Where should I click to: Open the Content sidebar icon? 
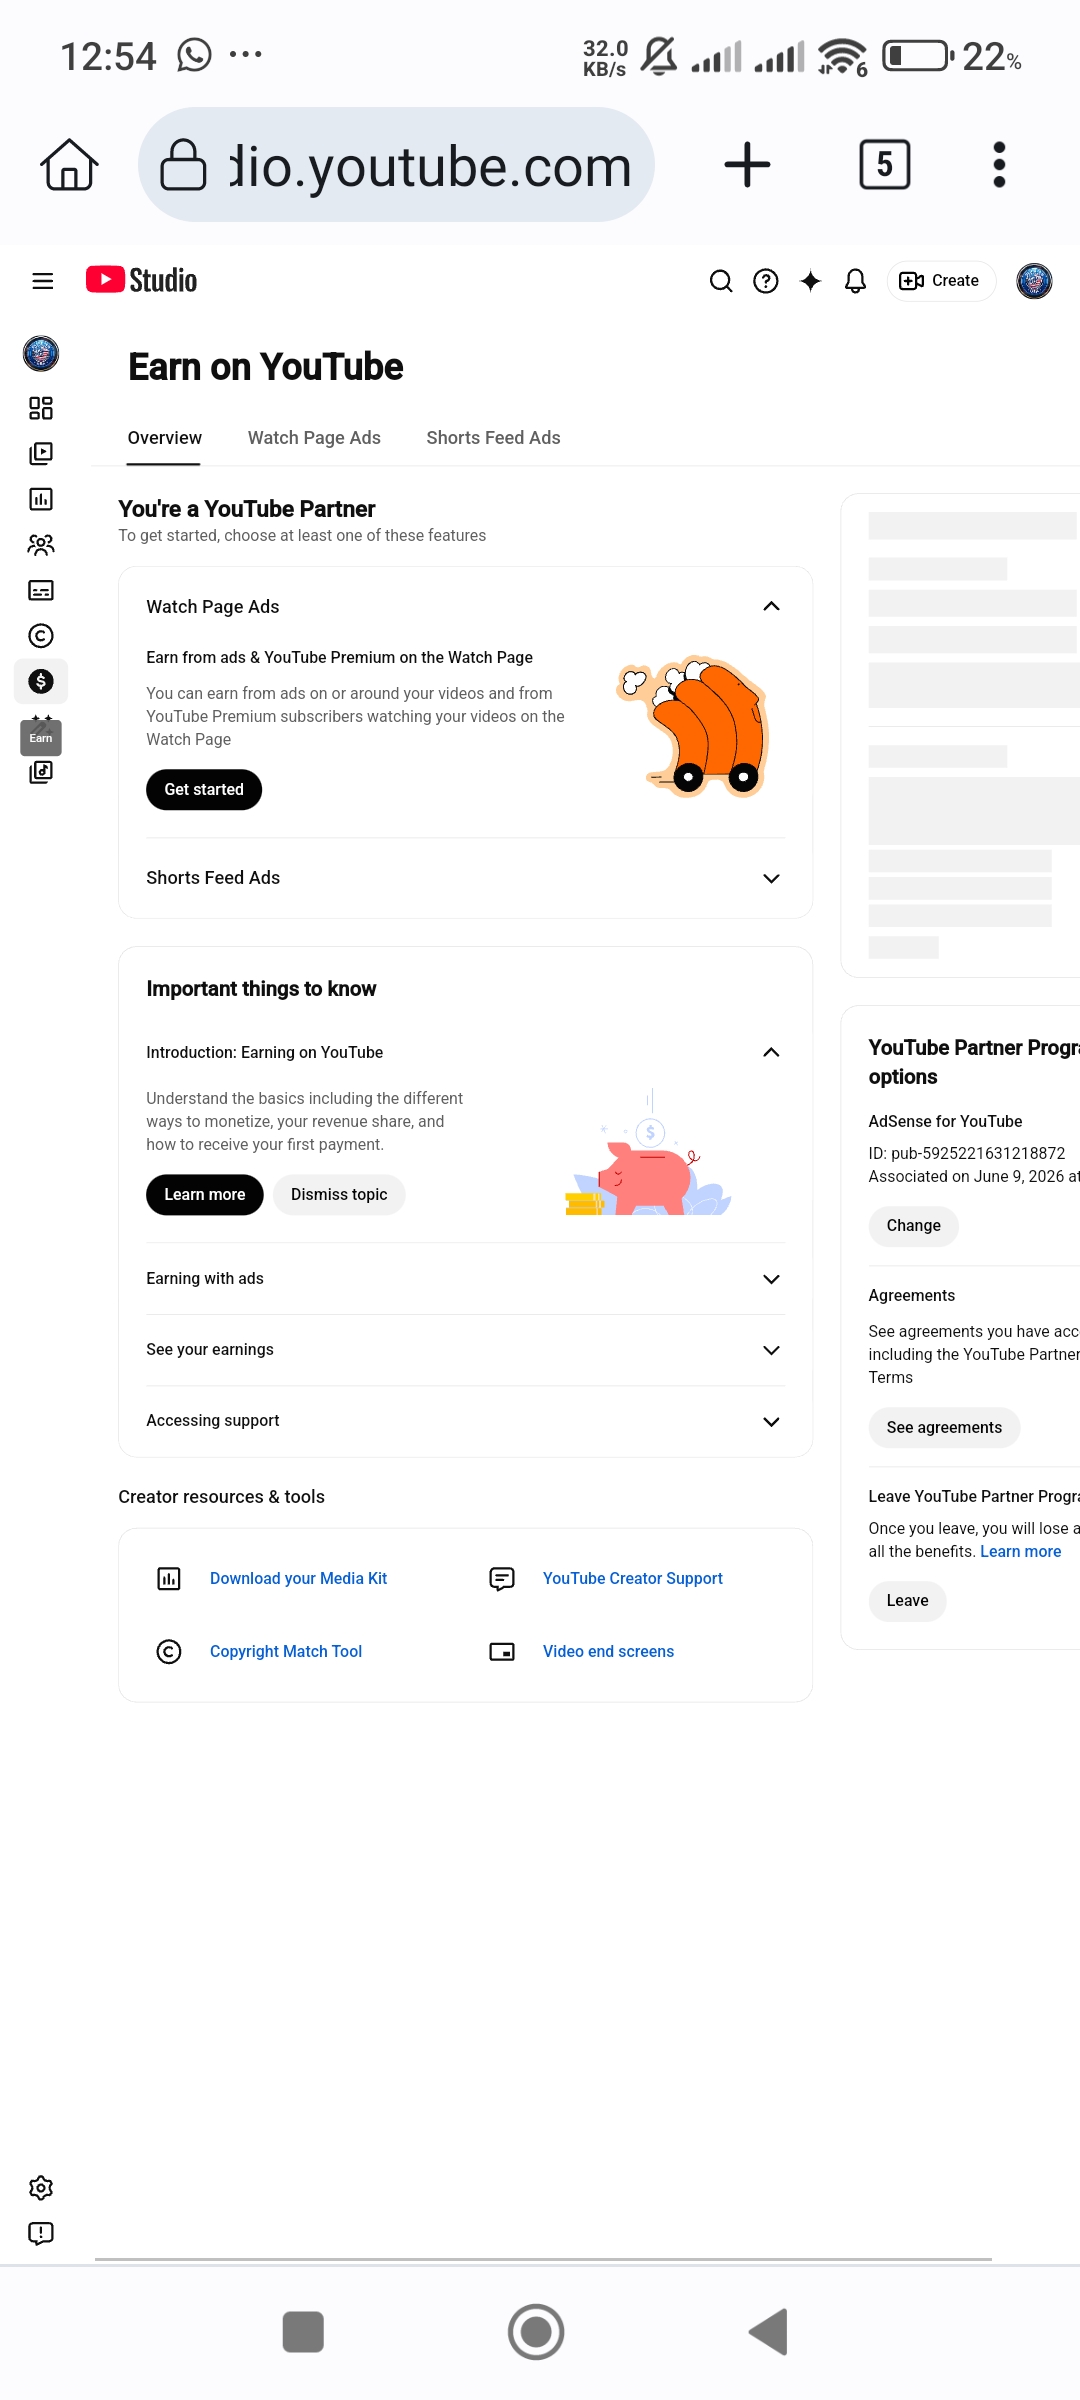point(41,454)
